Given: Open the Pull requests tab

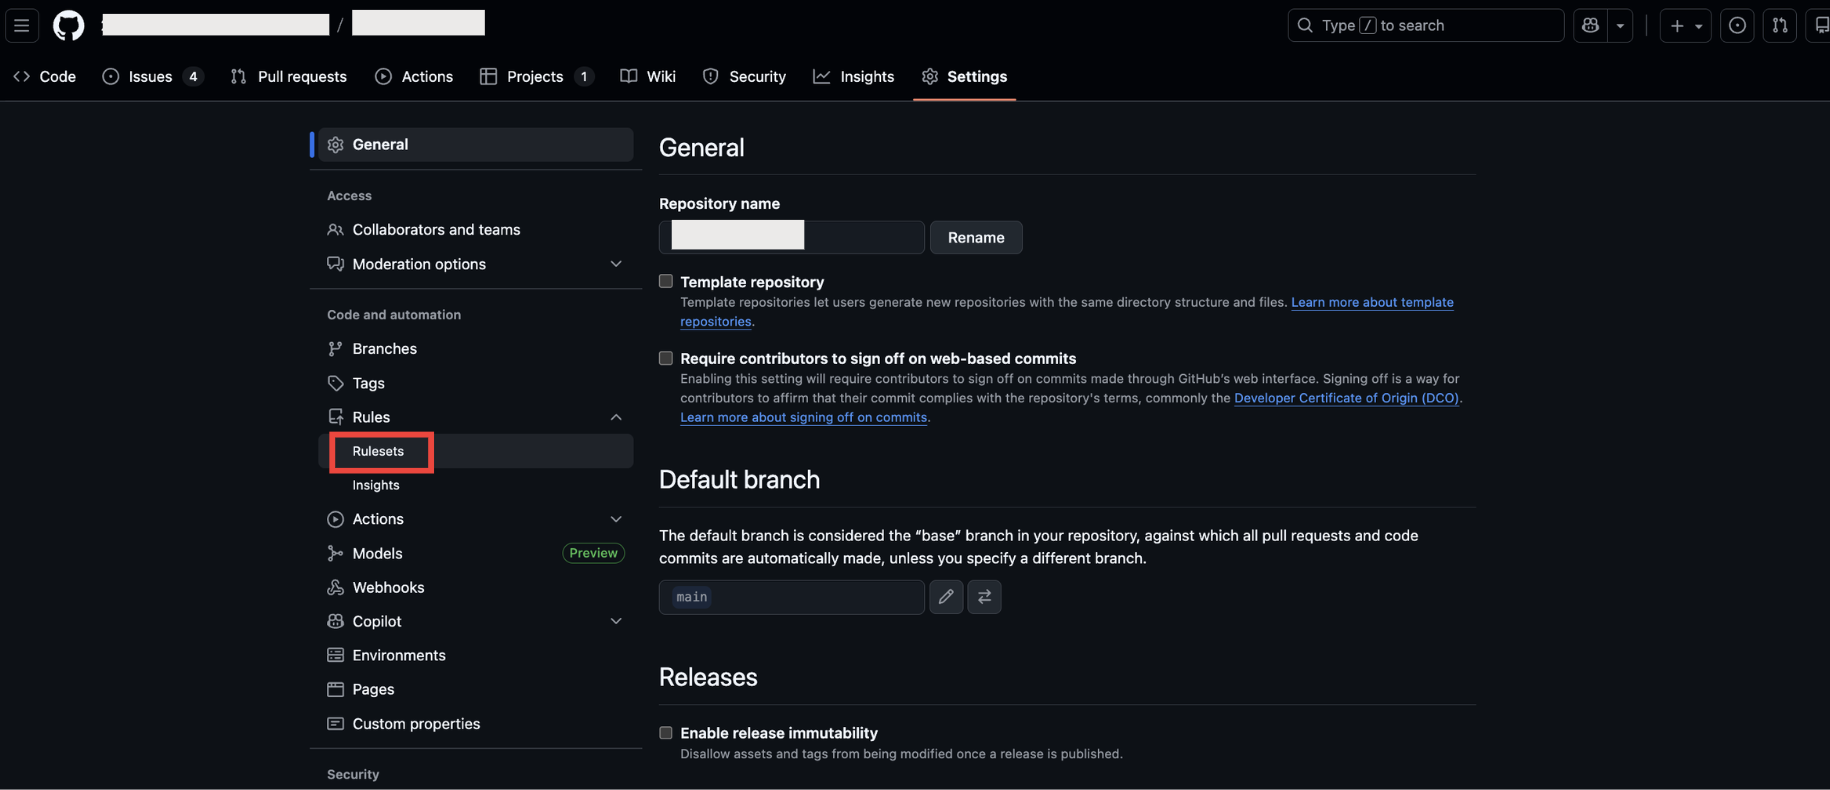Looking at the screenshot, I should [x=288, y=76].
